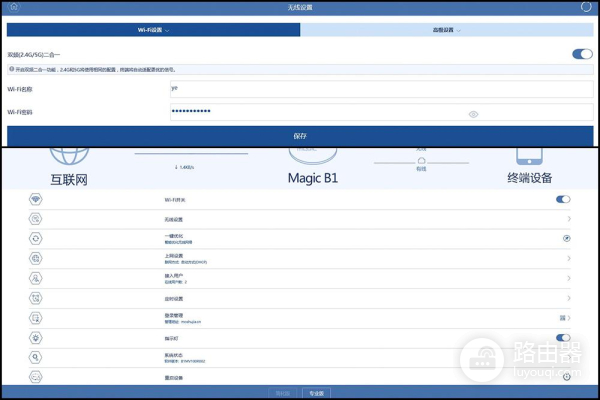This screenshot has height=400, width=600.
Task: Disable the dual-band 2.4G/5G combined toggle
Action: (x=581, y=54)
